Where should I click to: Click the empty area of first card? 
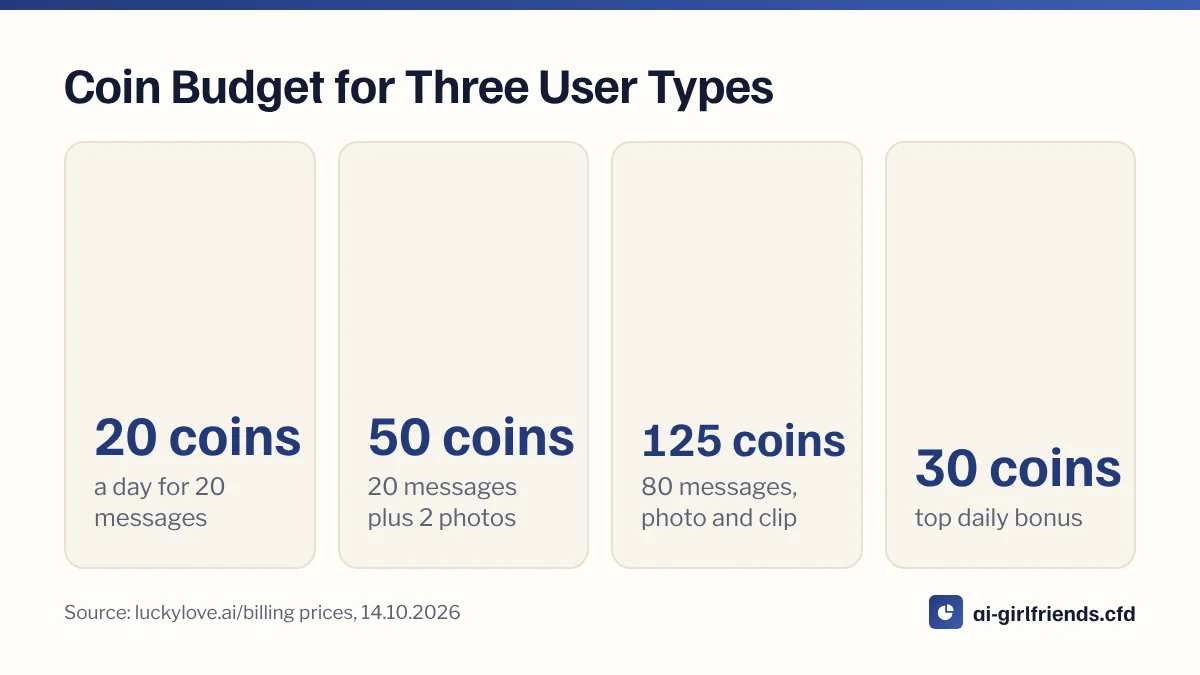click(x=190, y=270)
